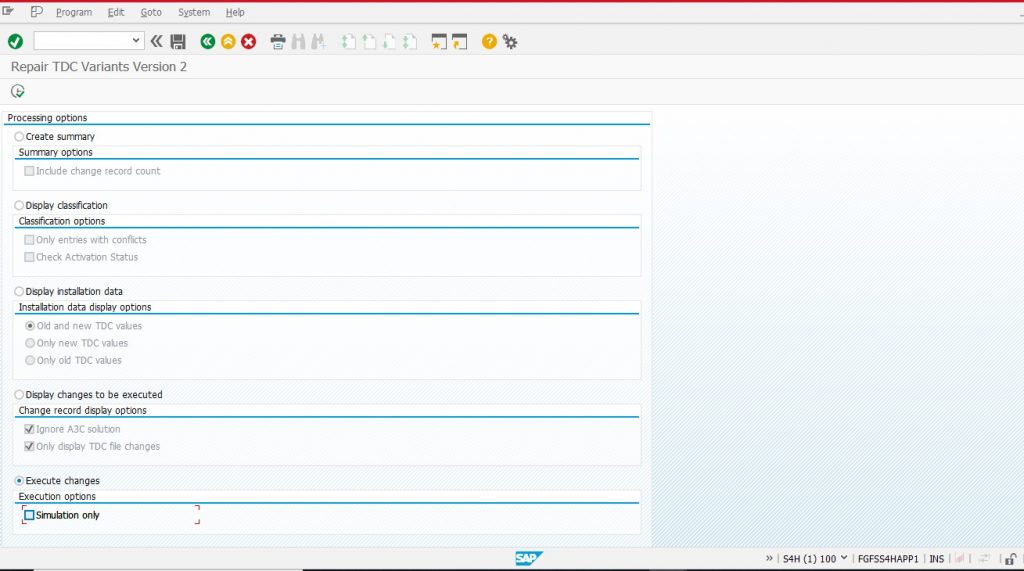Click the Execution options group header
Viewport: 1024px width, 571px height.
pos(57,497)
